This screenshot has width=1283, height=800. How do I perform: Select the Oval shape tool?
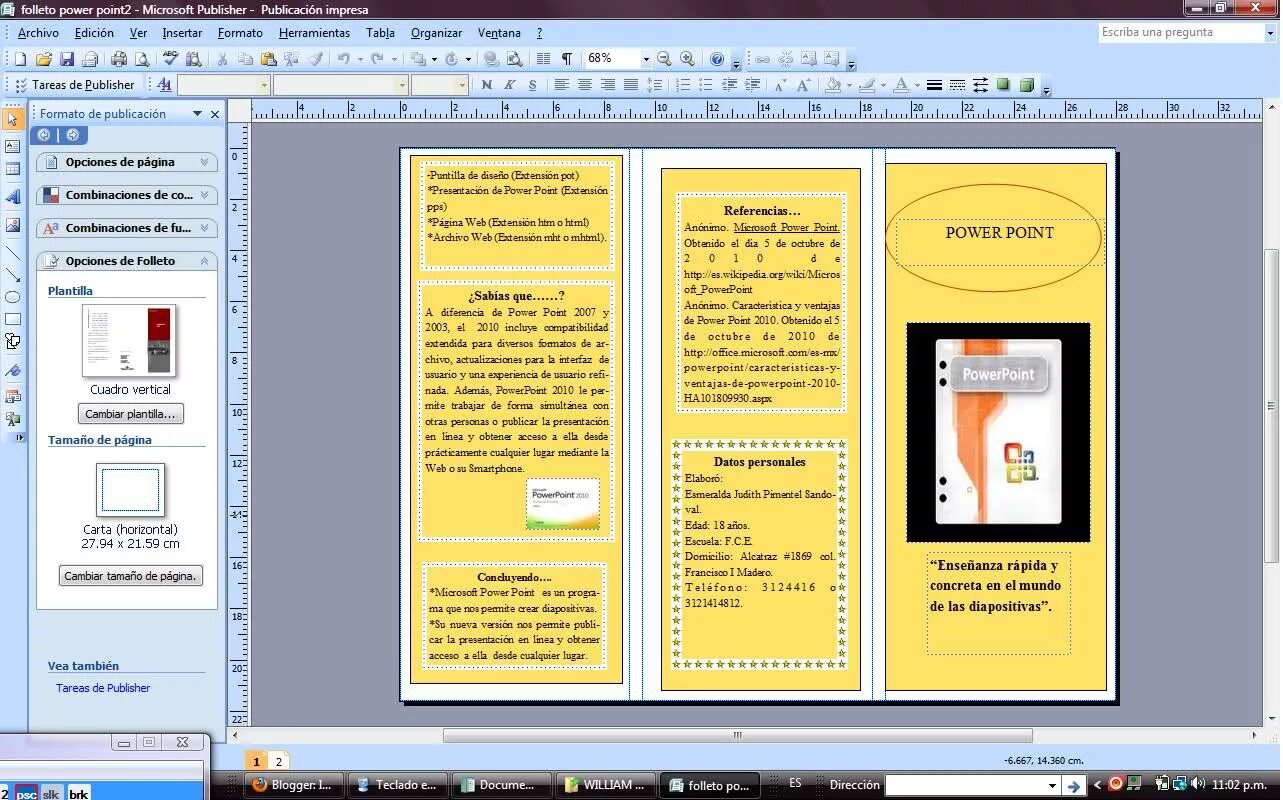(12, 297)
